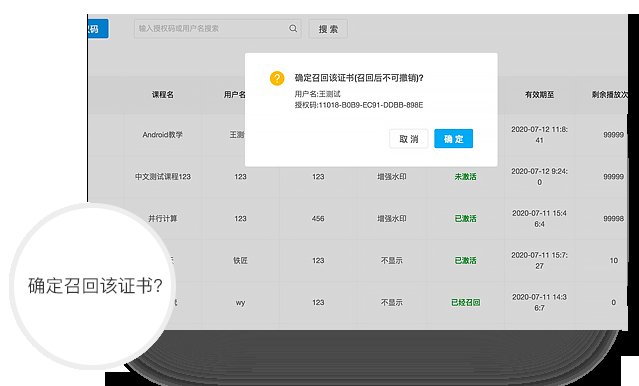Click the orange question mark icon in the dialog
Viewport: 639px width, 386px height.
click(x=277, y=78)
